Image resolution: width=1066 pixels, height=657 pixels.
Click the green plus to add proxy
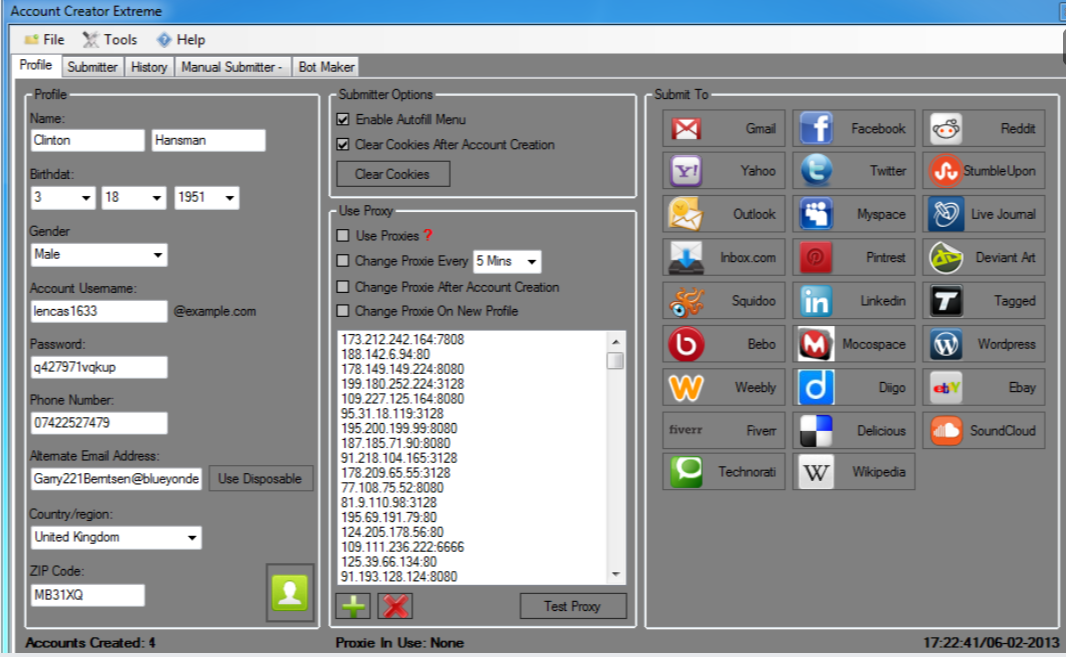[x=352, y=605]
